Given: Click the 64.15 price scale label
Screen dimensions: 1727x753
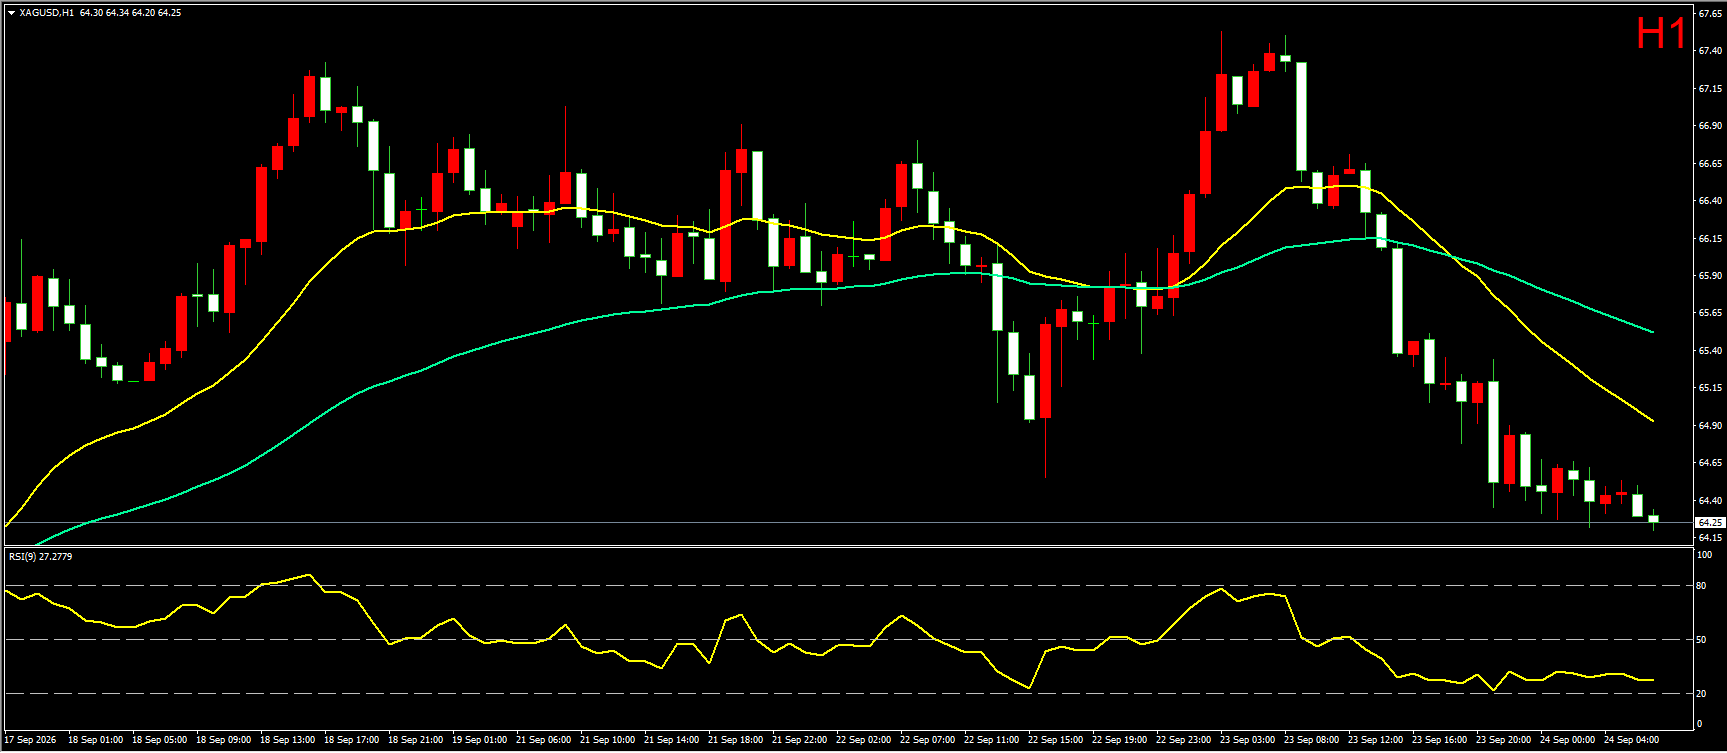Looking at the screenshot, I should [x=1710, y=538].
